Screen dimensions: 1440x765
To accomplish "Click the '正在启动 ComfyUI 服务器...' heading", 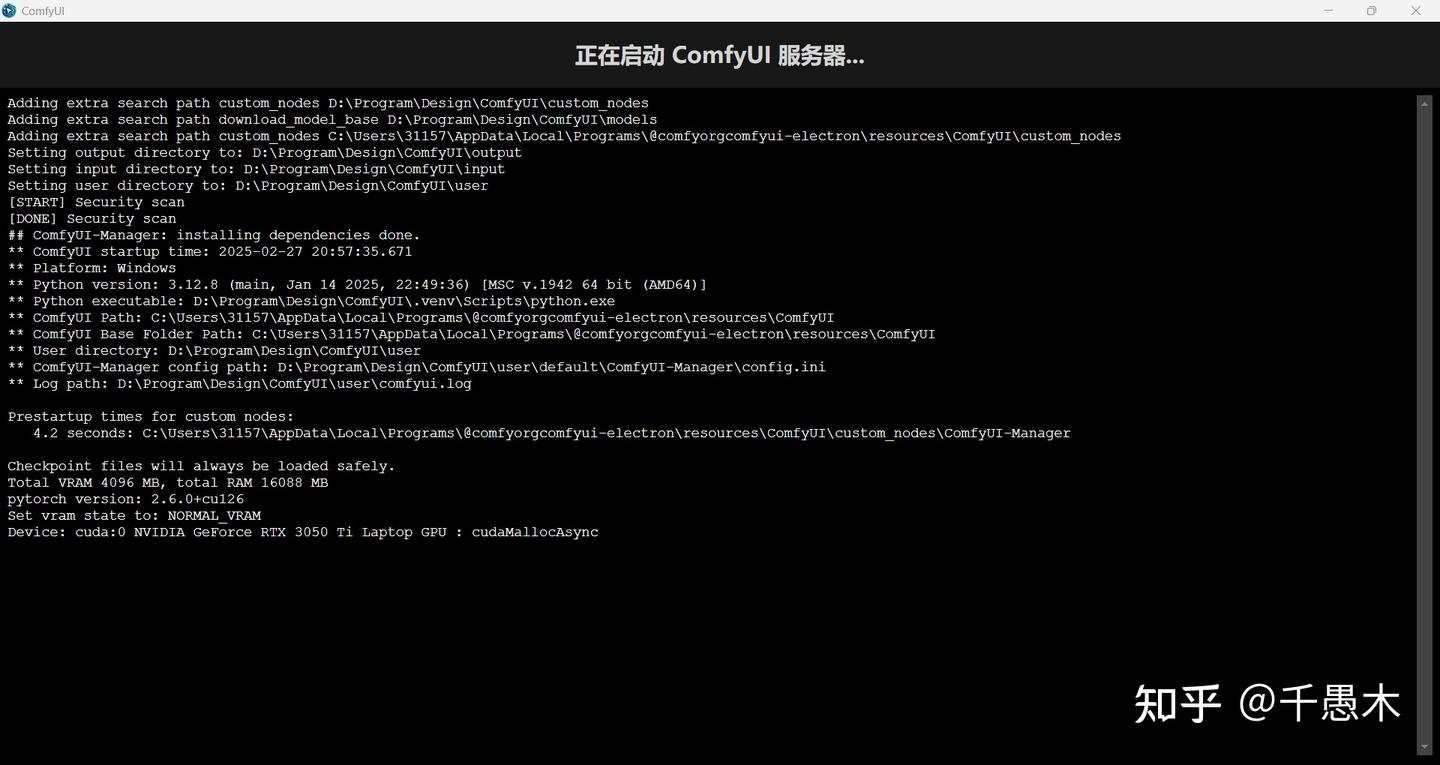I will coord(719,55).
